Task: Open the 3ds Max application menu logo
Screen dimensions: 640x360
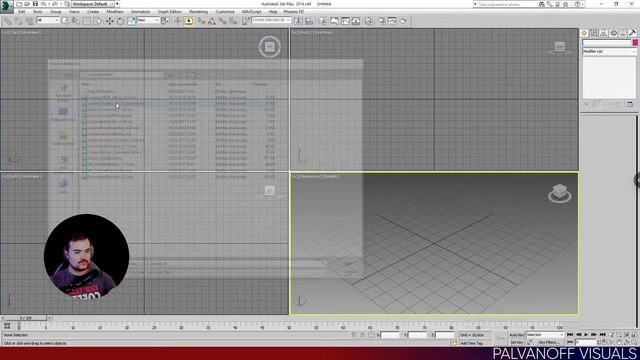Action: (x=7, y=7)
